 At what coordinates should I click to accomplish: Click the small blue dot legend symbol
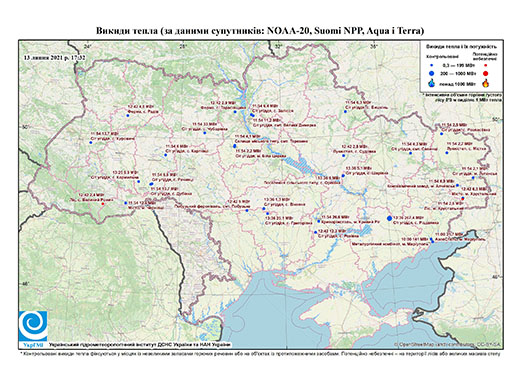(x=432, y=66)
